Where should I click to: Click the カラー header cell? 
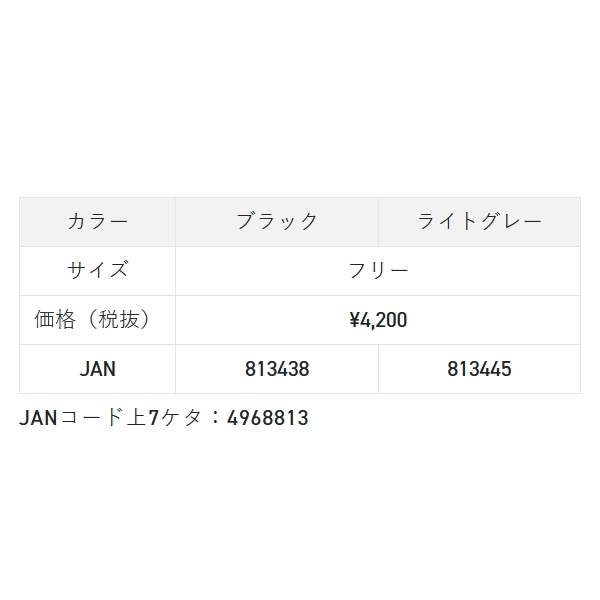pos(97,222)
